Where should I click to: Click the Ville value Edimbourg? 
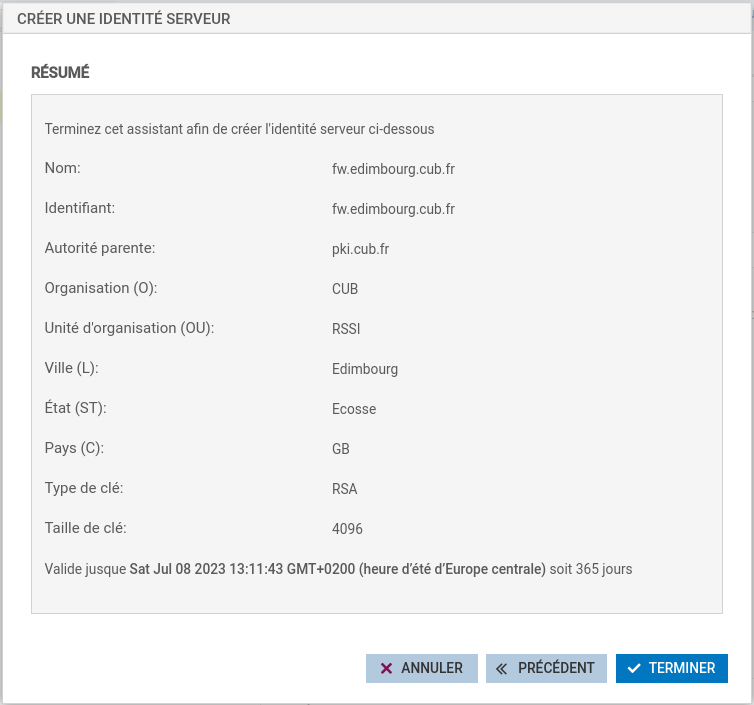tap(365, 369)
